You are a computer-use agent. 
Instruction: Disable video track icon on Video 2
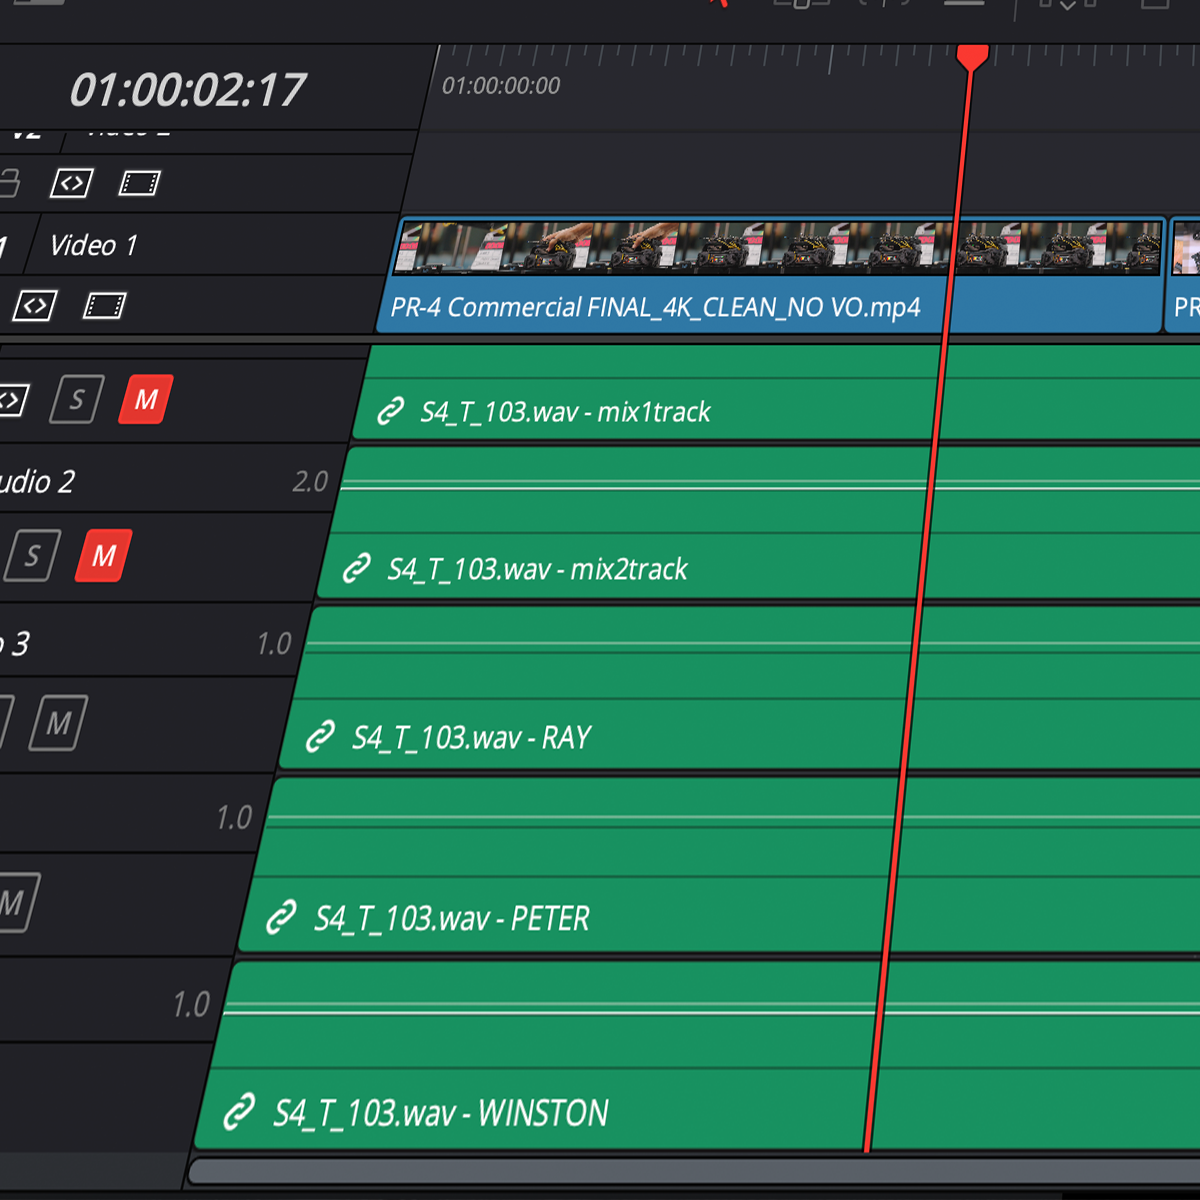coord(139,183)
